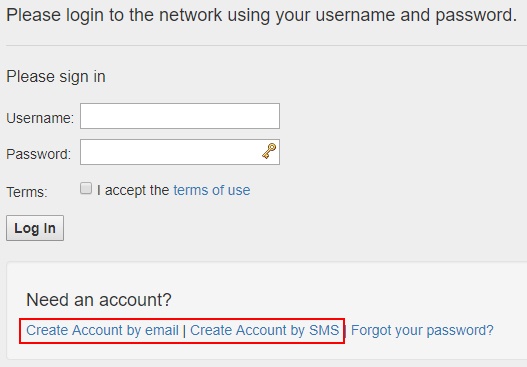Open the terms of use link

[x=212, y=190]
